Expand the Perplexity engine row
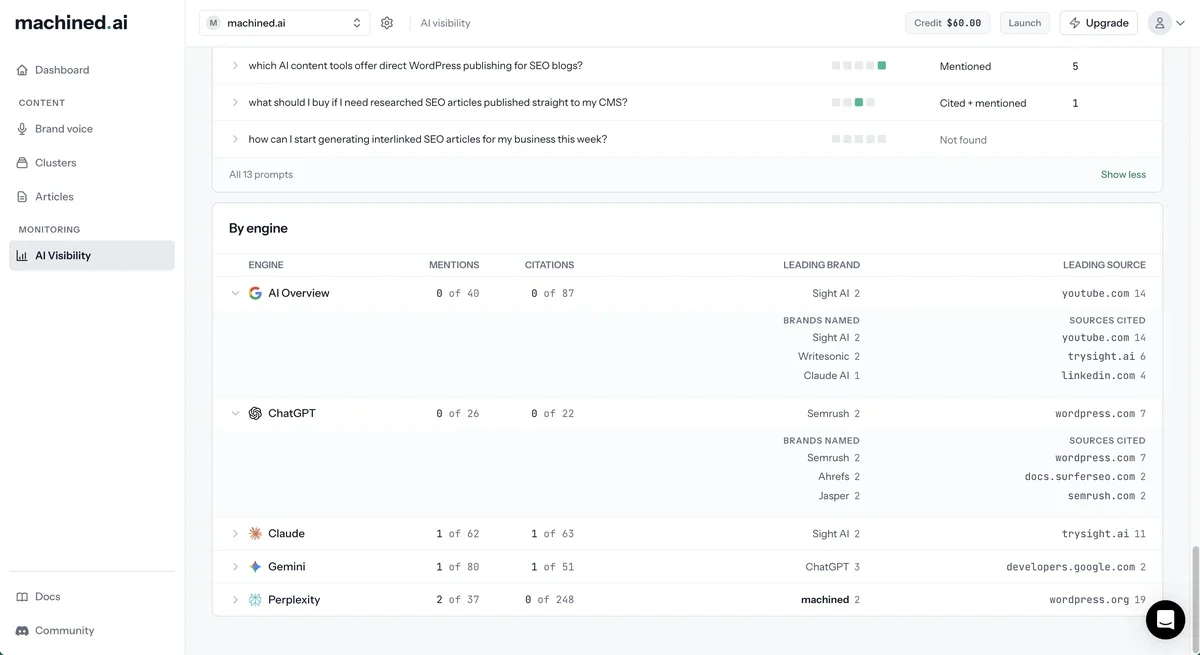The image size is (1200, 655). [x=236, y=600]
